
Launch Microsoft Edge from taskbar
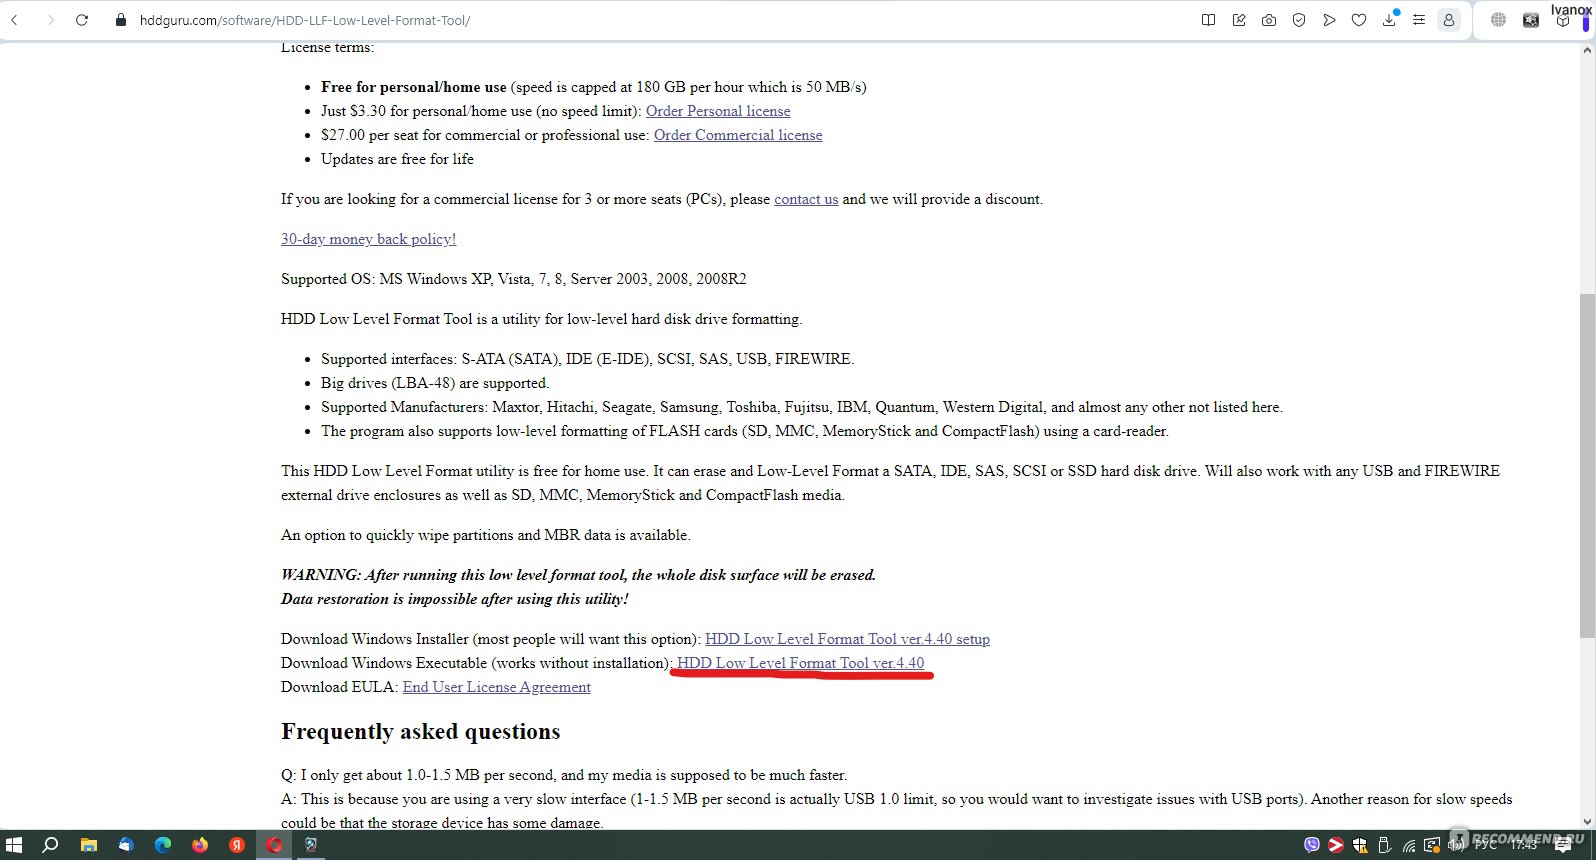tap(162, 845)
